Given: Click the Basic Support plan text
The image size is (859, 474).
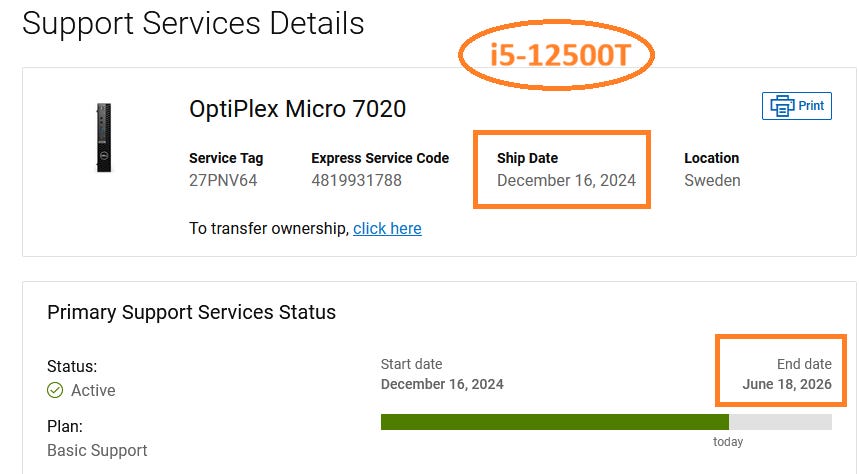Looking at the screenshot, I should coord(97,450).
